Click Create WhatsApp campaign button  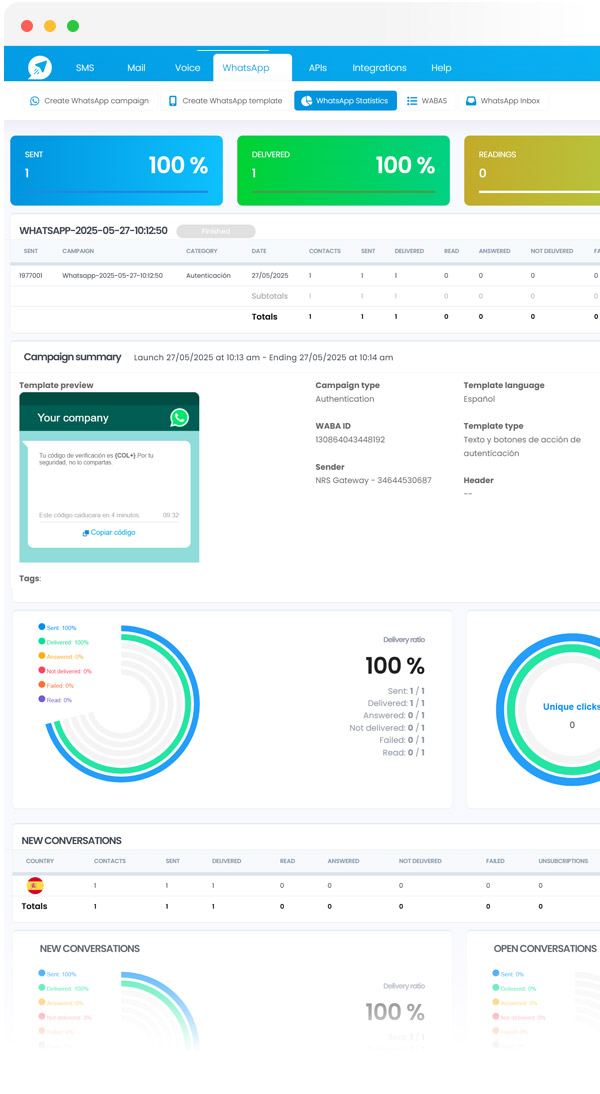[89, 100]
